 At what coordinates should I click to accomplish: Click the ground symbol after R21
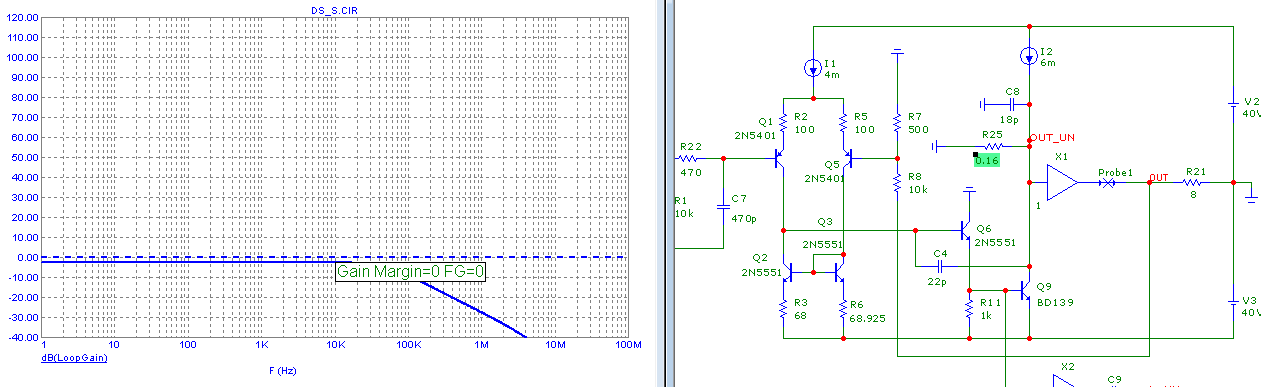coord(1252,197)
